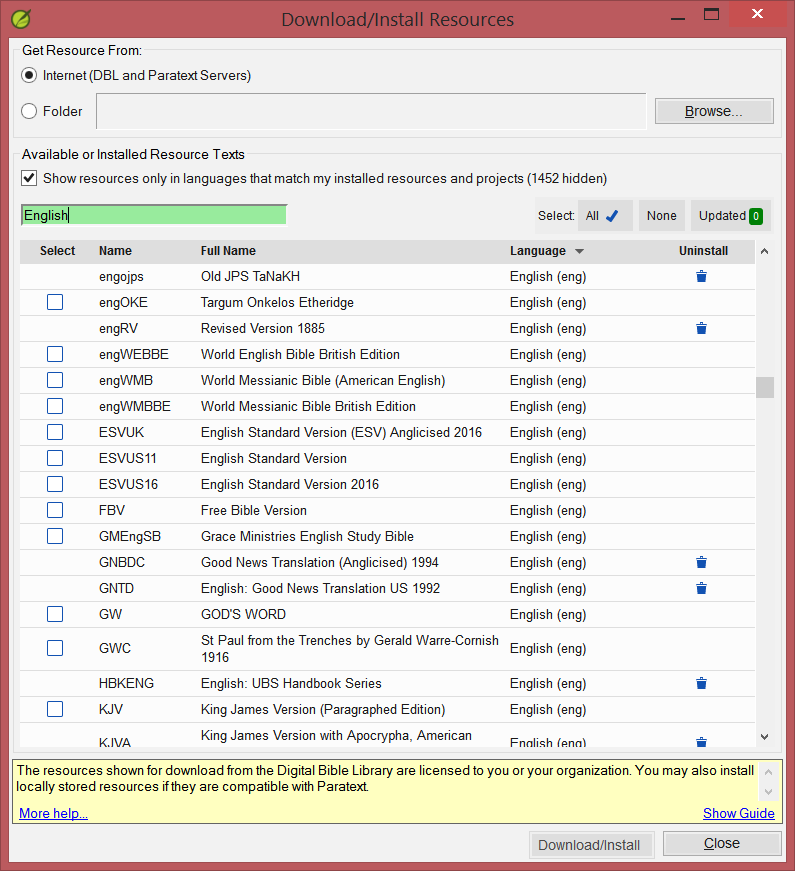Toggle show resources matching my languages checkbox
795x871 pixels.
29,178
